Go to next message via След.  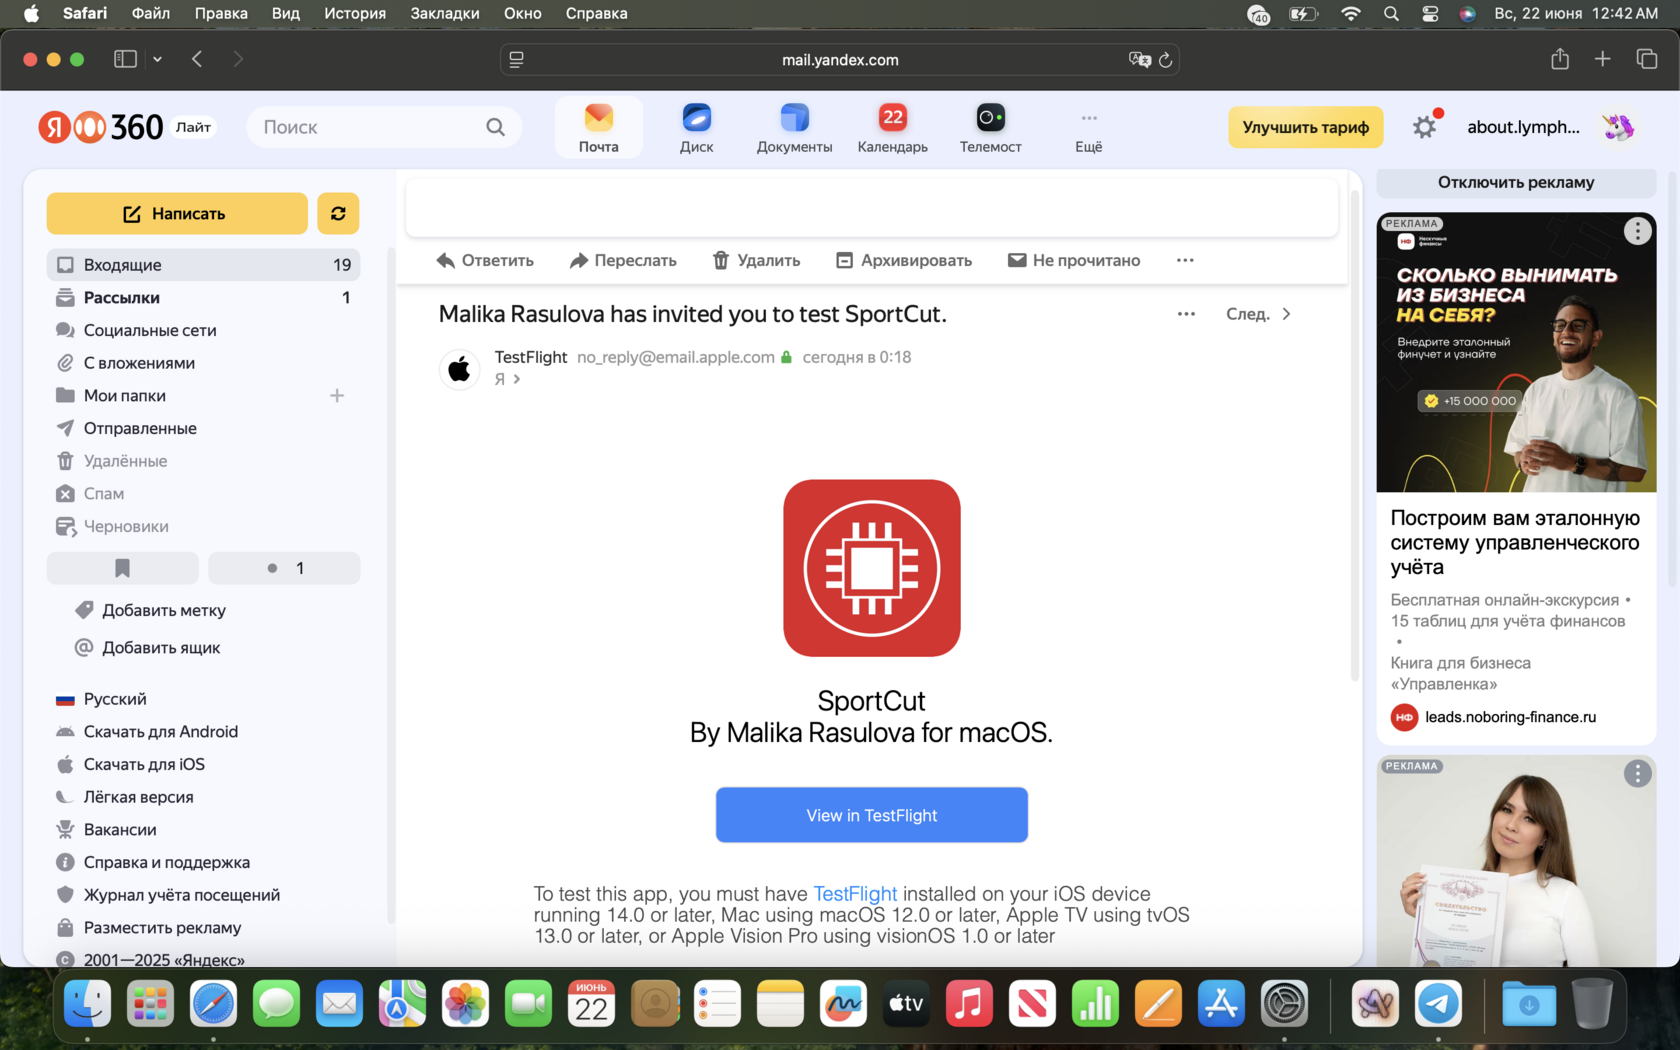tap(1258, 314)
